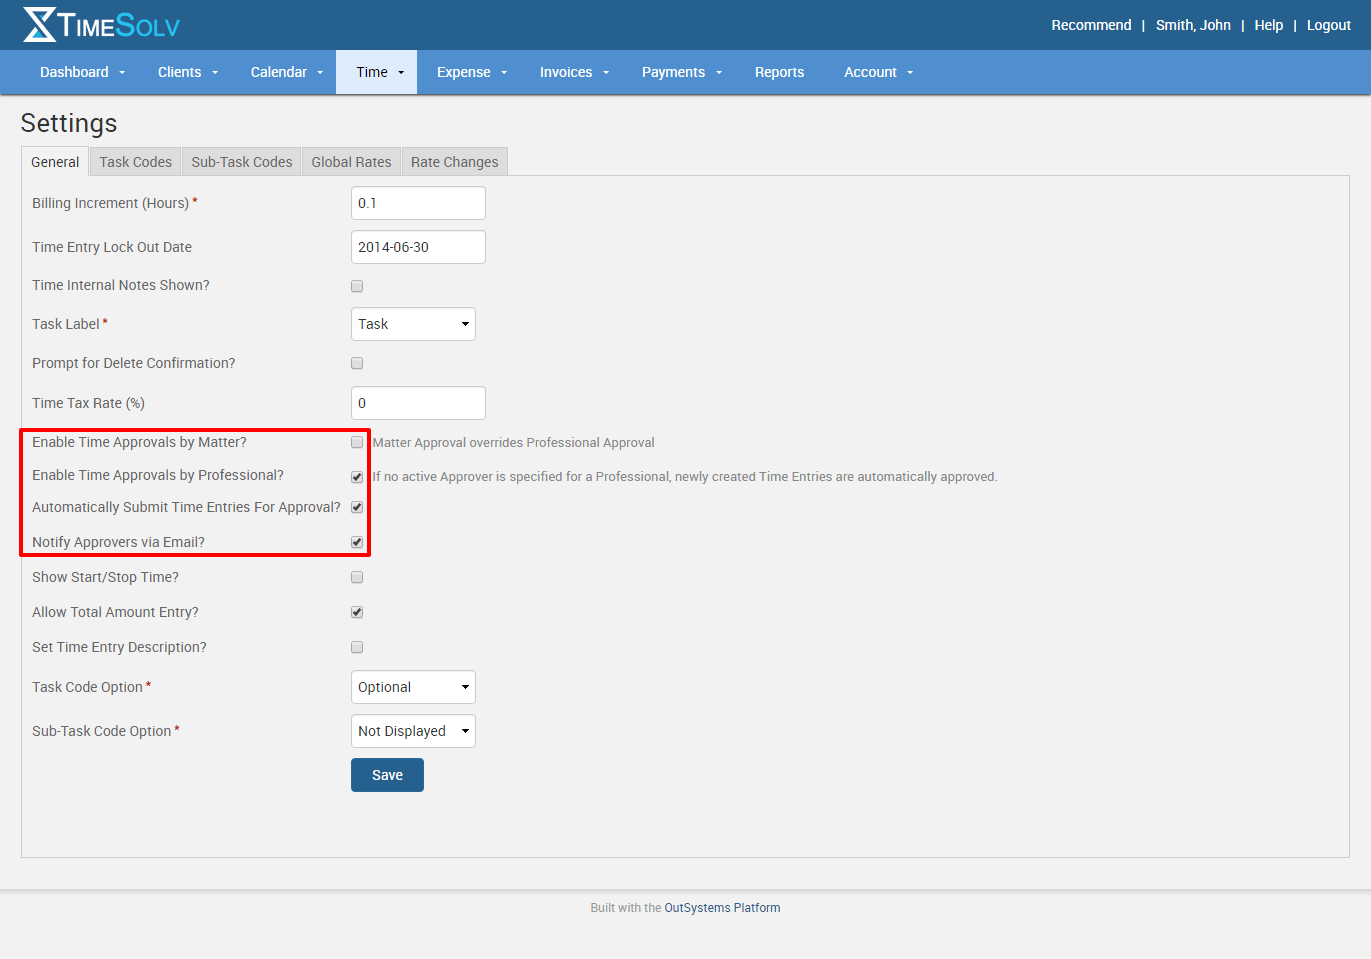Open the Global Rates tab
1371x959 pixels.
(x=351, y=161)
